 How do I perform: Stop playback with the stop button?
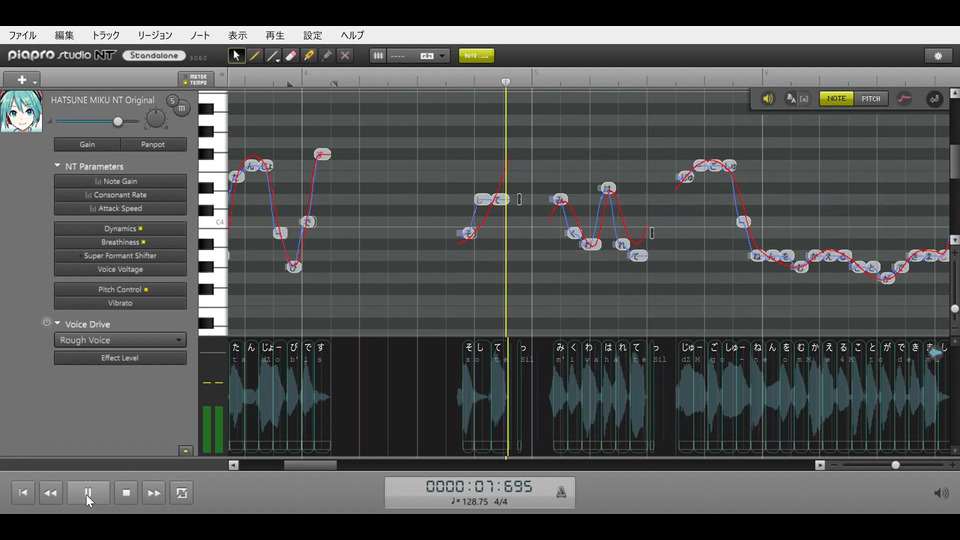(126, 493)
